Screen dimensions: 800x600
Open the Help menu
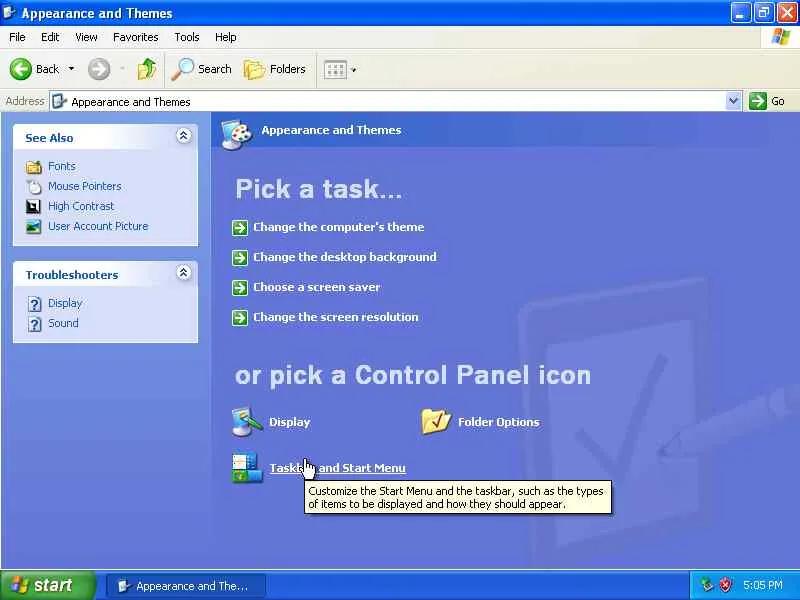[x=226, y=37]
